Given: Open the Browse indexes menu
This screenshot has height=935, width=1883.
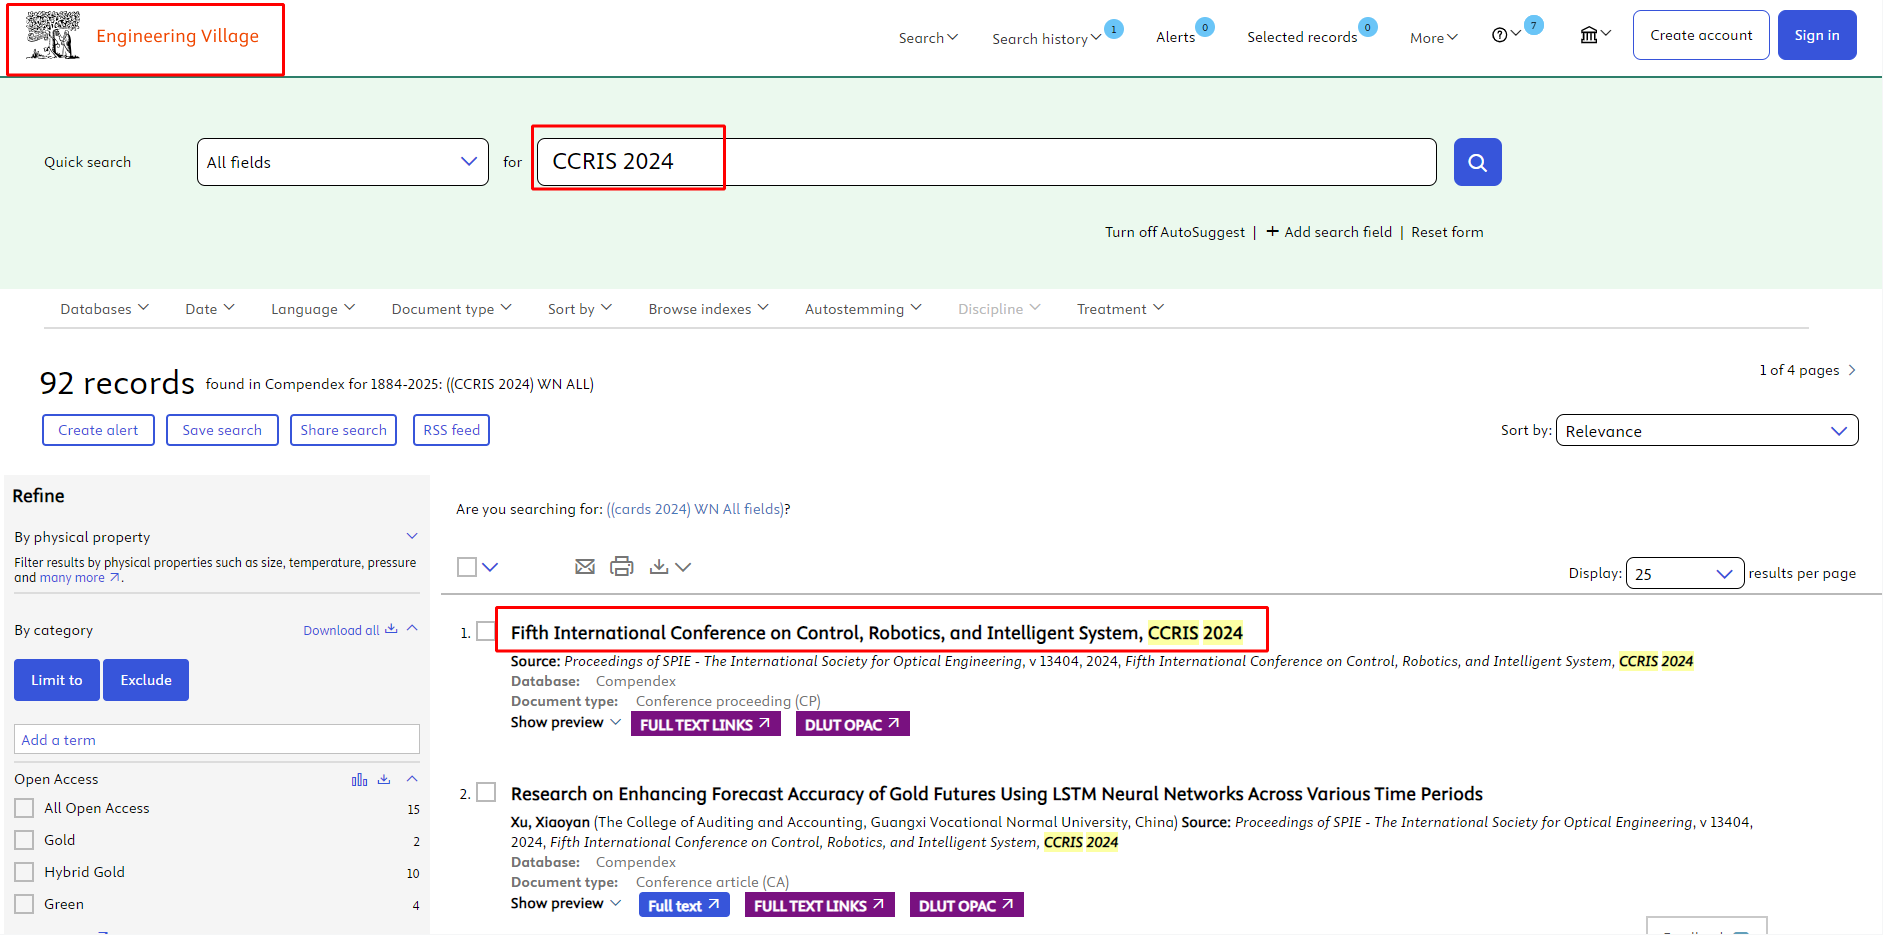Looking at the screenshot, I should pos(708,309).
